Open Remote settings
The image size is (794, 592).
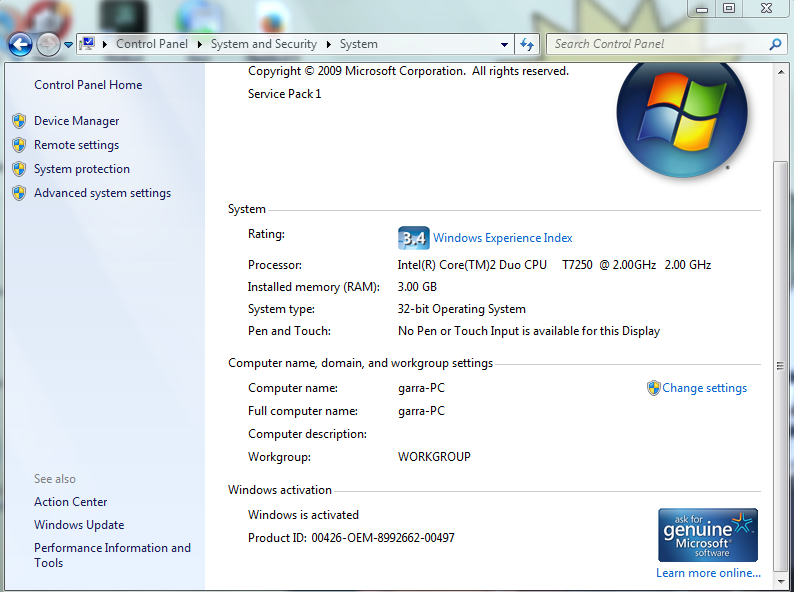click(x=76, y=145)
